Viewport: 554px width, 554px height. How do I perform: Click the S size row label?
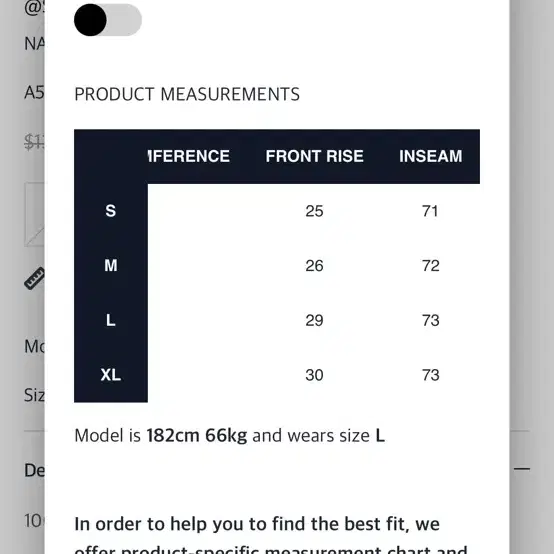pyautogui.click(x=111, y=211)
